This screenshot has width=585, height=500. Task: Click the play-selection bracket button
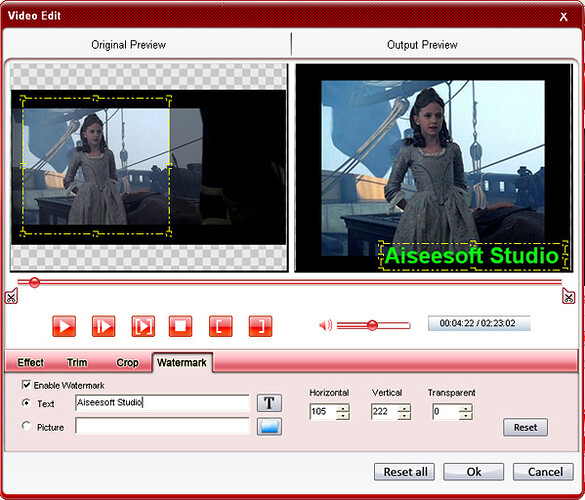(143, 326)
